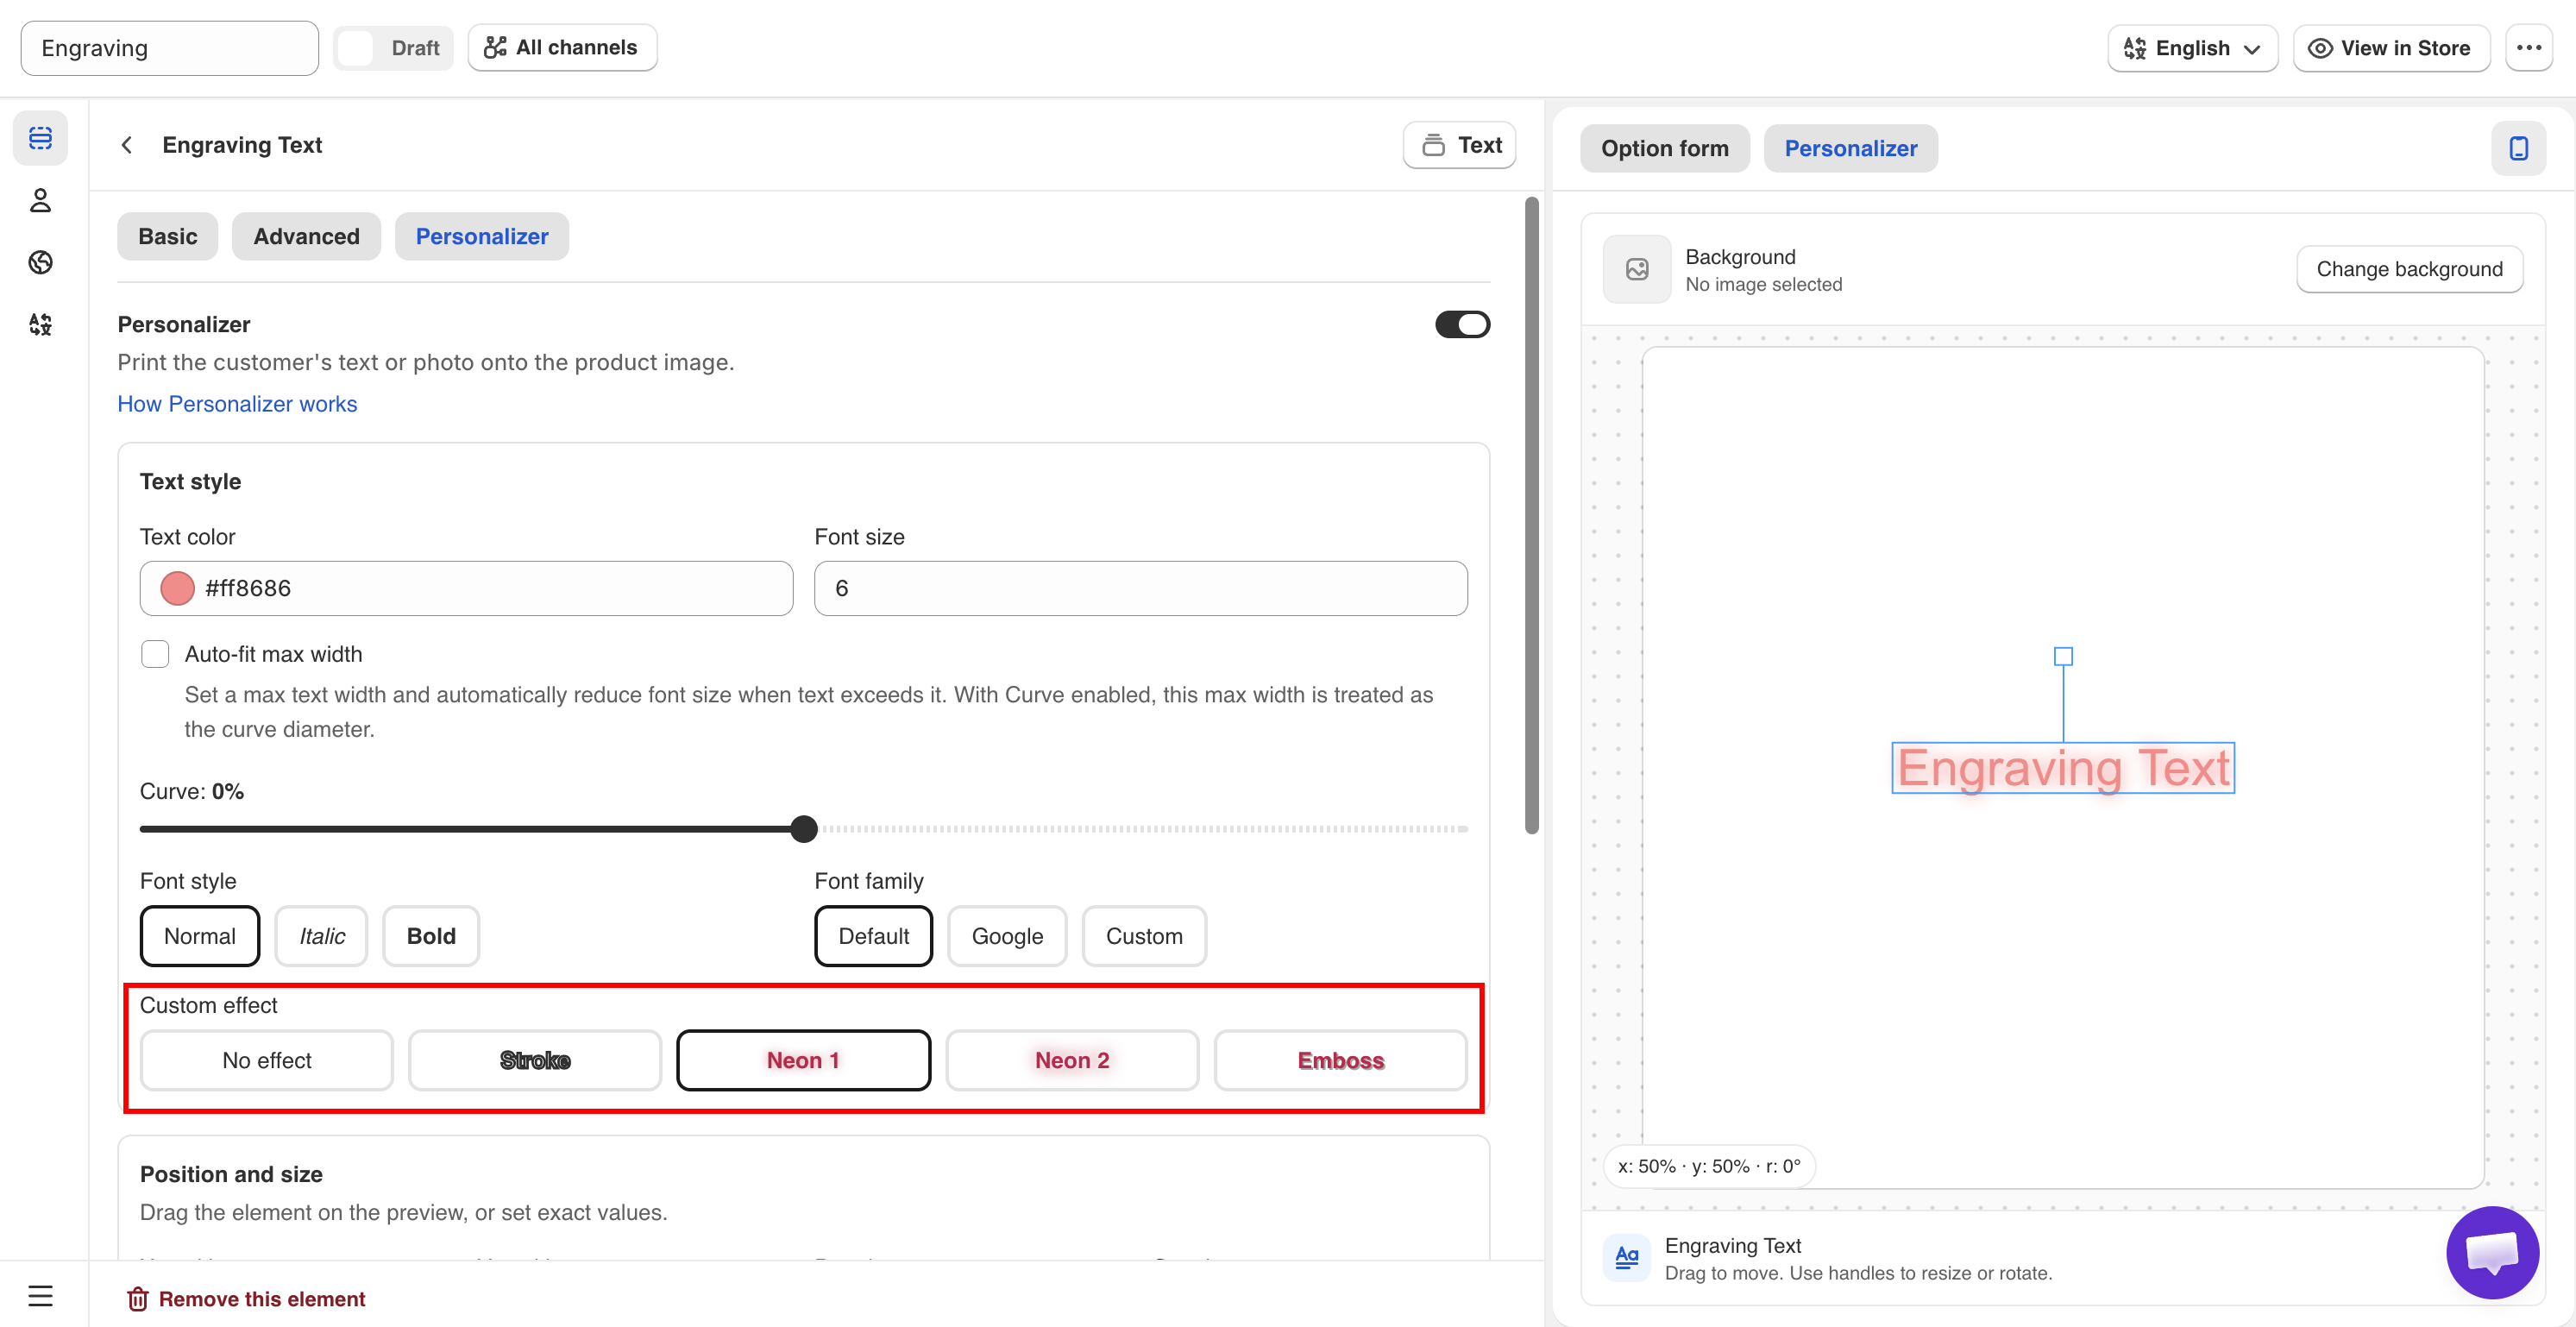
Task: Go back using the arrow beside Engraving Text
Action: pyautogui.click(x=127, y=145)
